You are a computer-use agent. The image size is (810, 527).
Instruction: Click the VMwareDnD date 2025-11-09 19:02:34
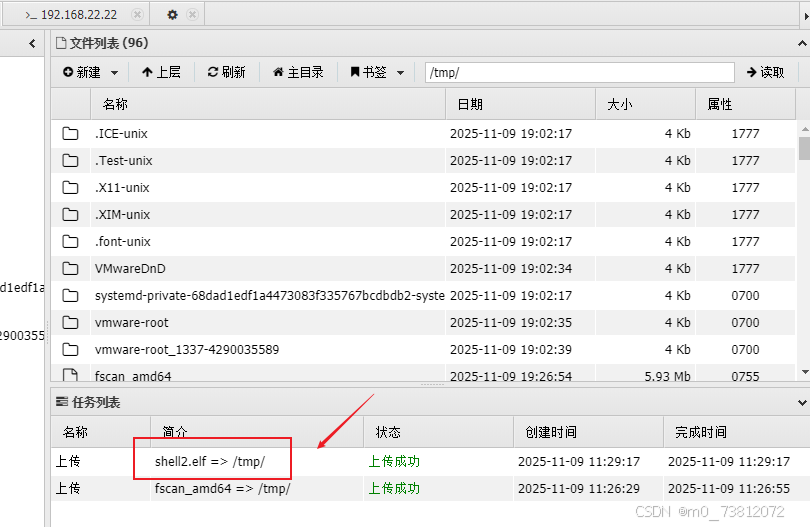click(511, 269)
